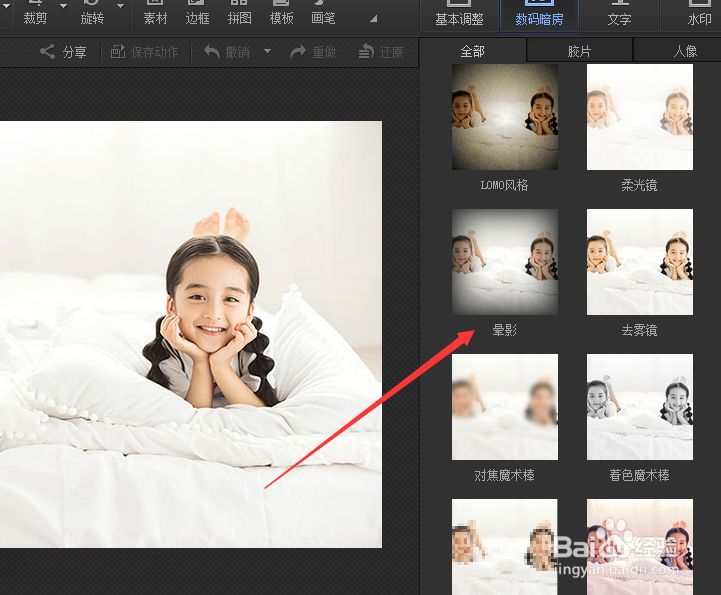The width and height of the screenshot is (721, 595).
Task: Switch to the 基本调整 tab
Action: tap(459, 15)
